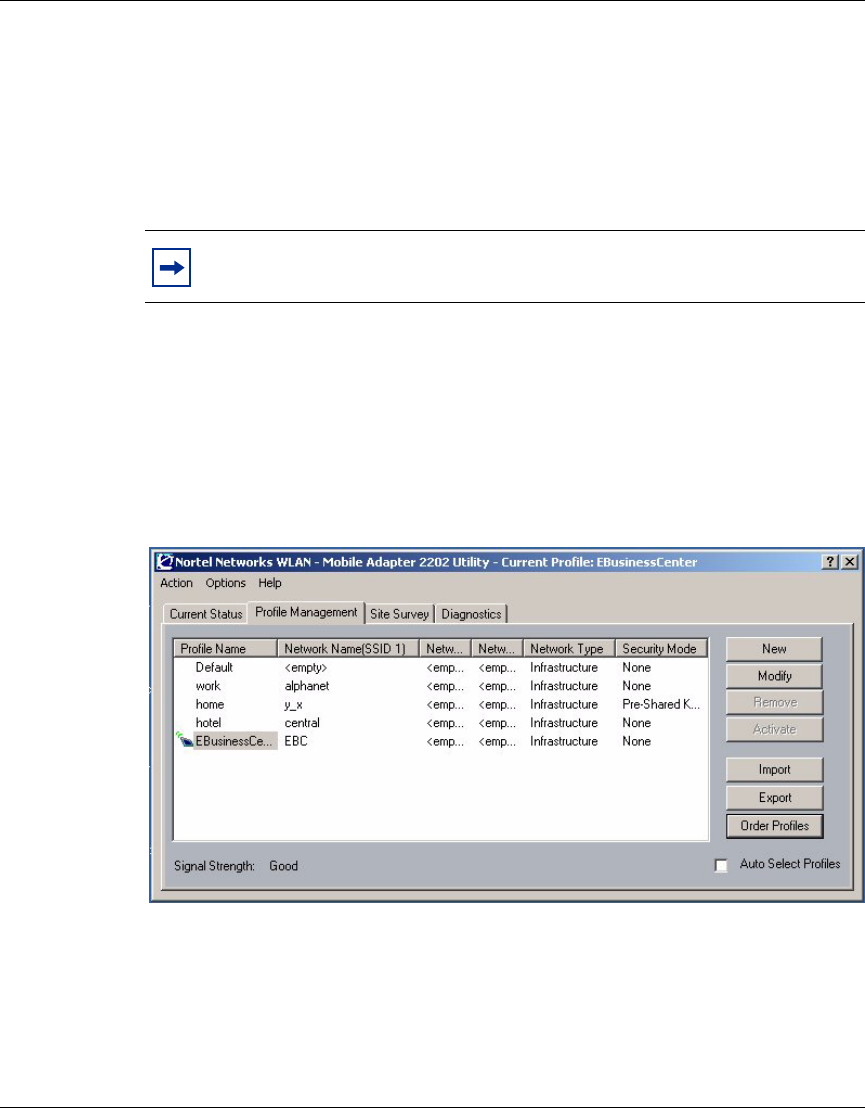
Task: Open the Diagnostics tab
Action: [x=471, y=614]
